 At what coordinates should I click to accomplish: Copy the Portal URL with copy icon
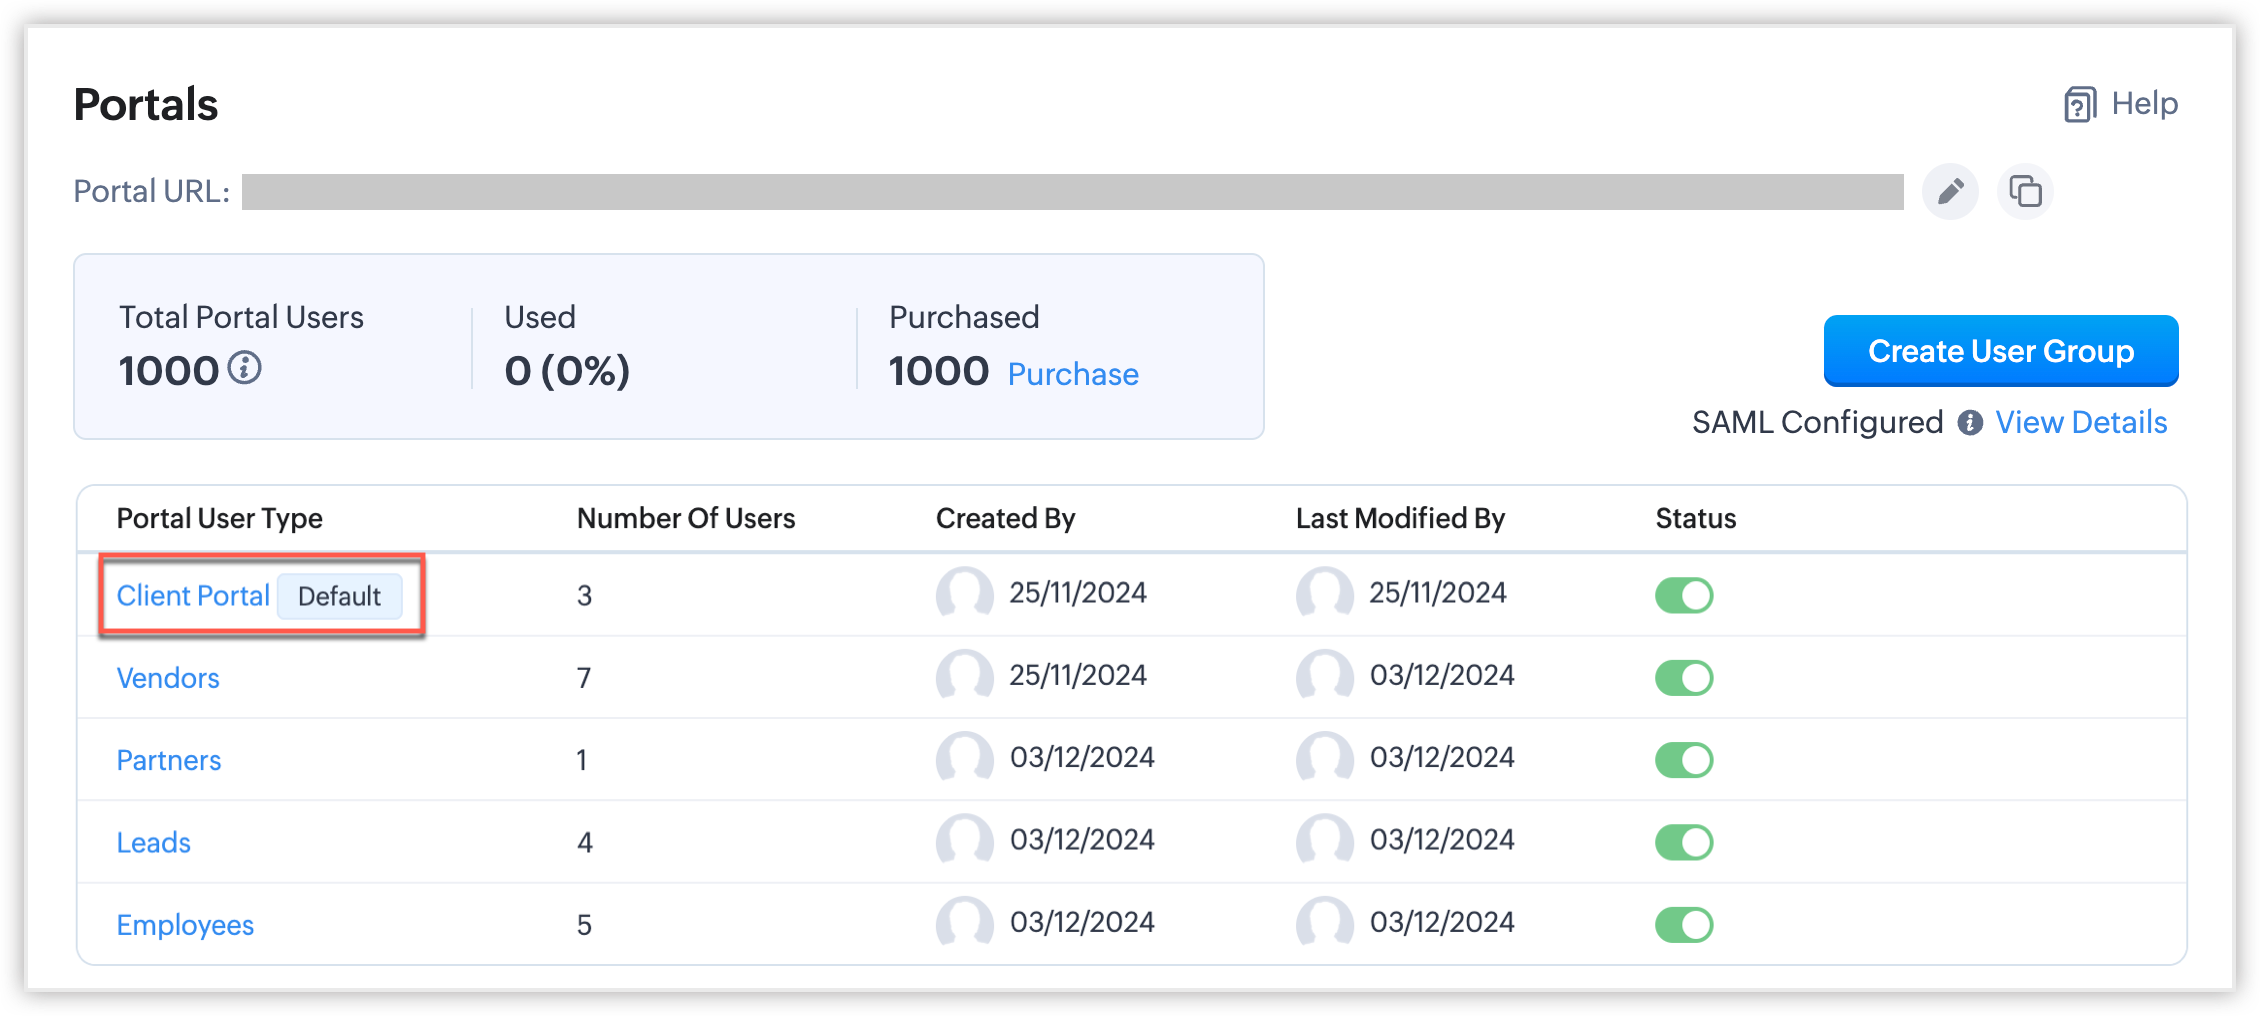(x=2025, y=191)
